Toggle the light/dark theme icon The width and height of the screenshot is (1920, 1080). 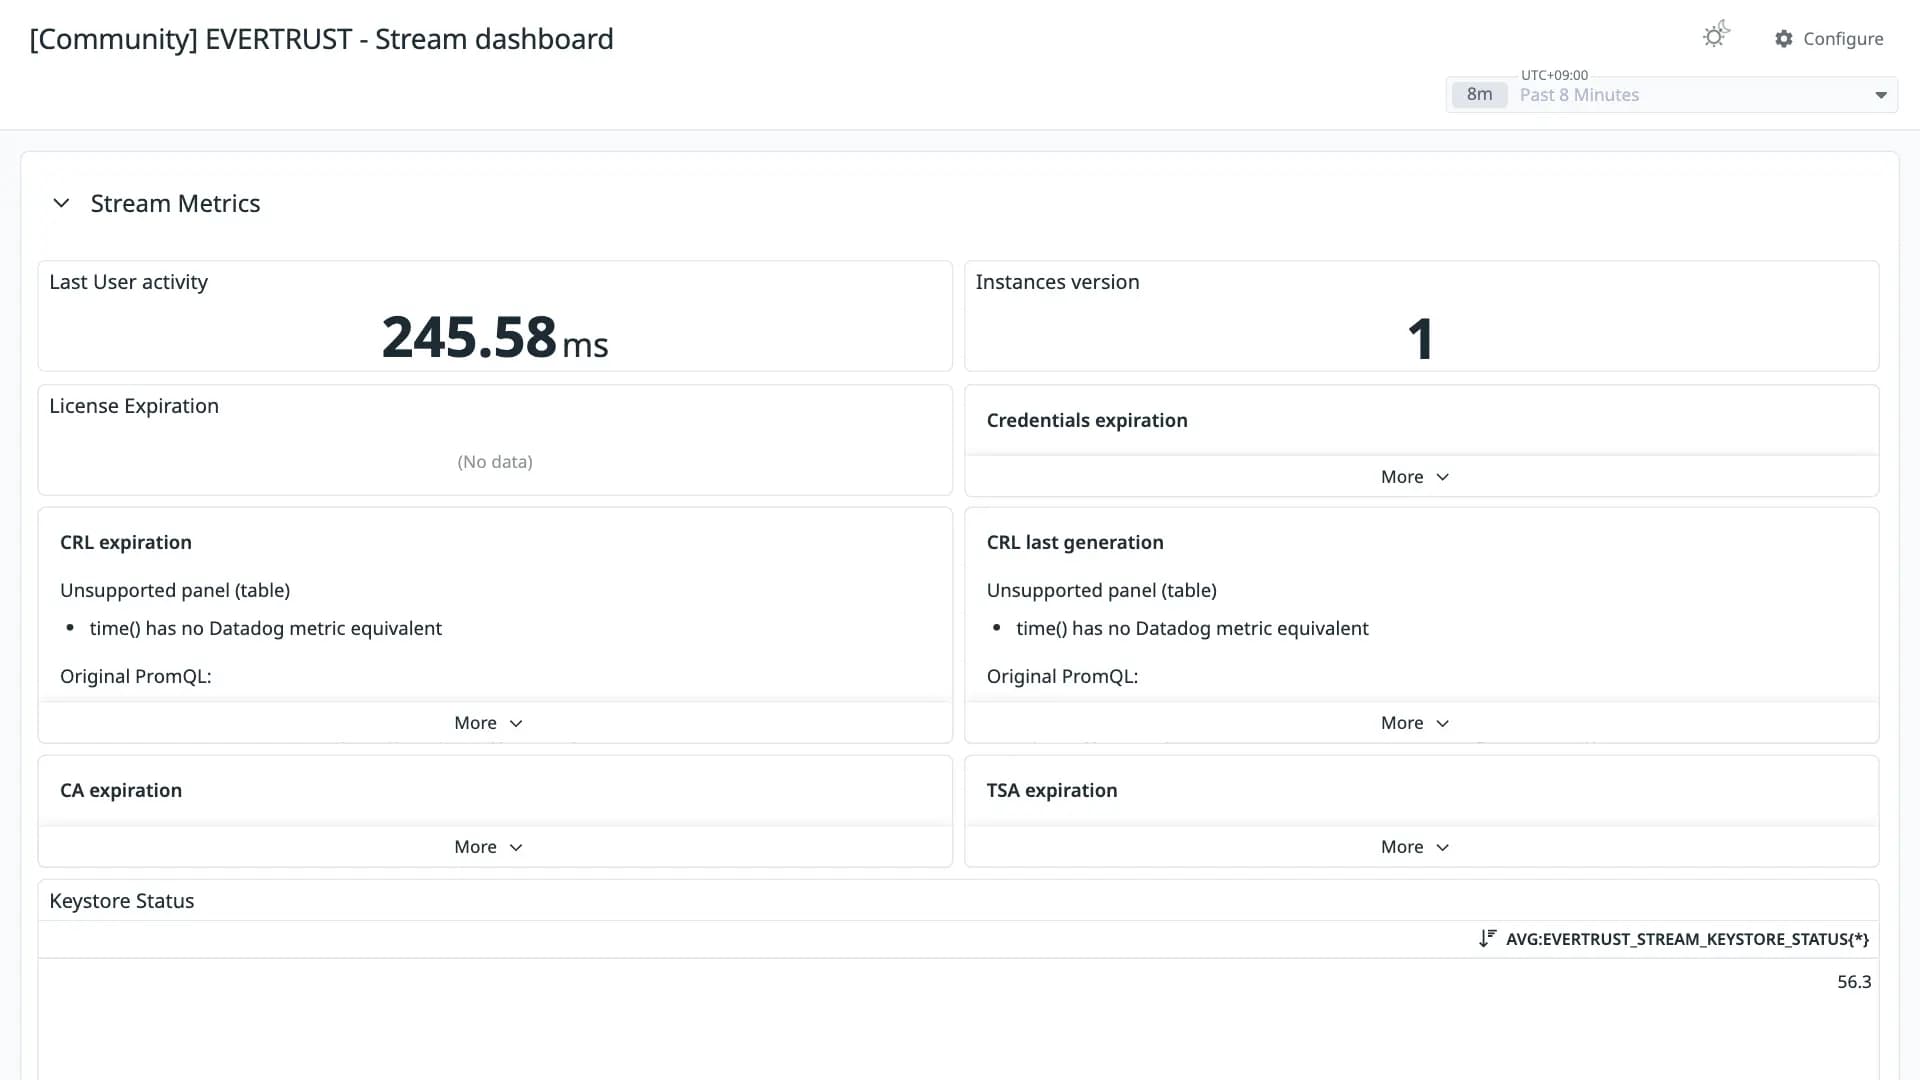click(x=1716, y=36)
